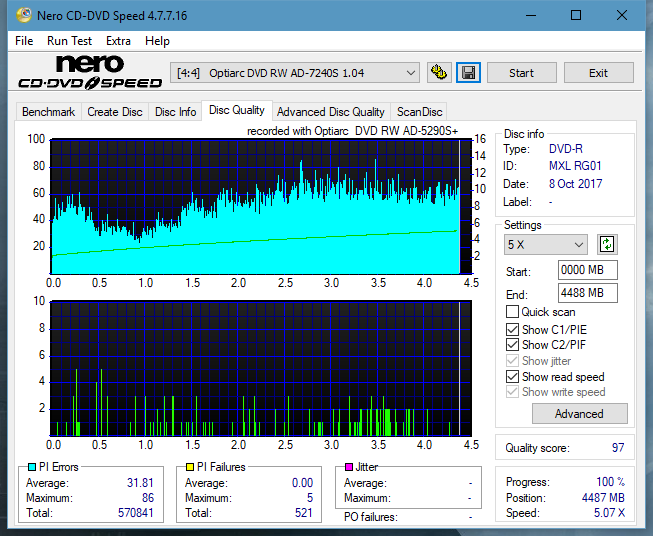Viewport: 653px width, 536px height.
Task: Click PI Failures total 521
Action: click(304, 512)
